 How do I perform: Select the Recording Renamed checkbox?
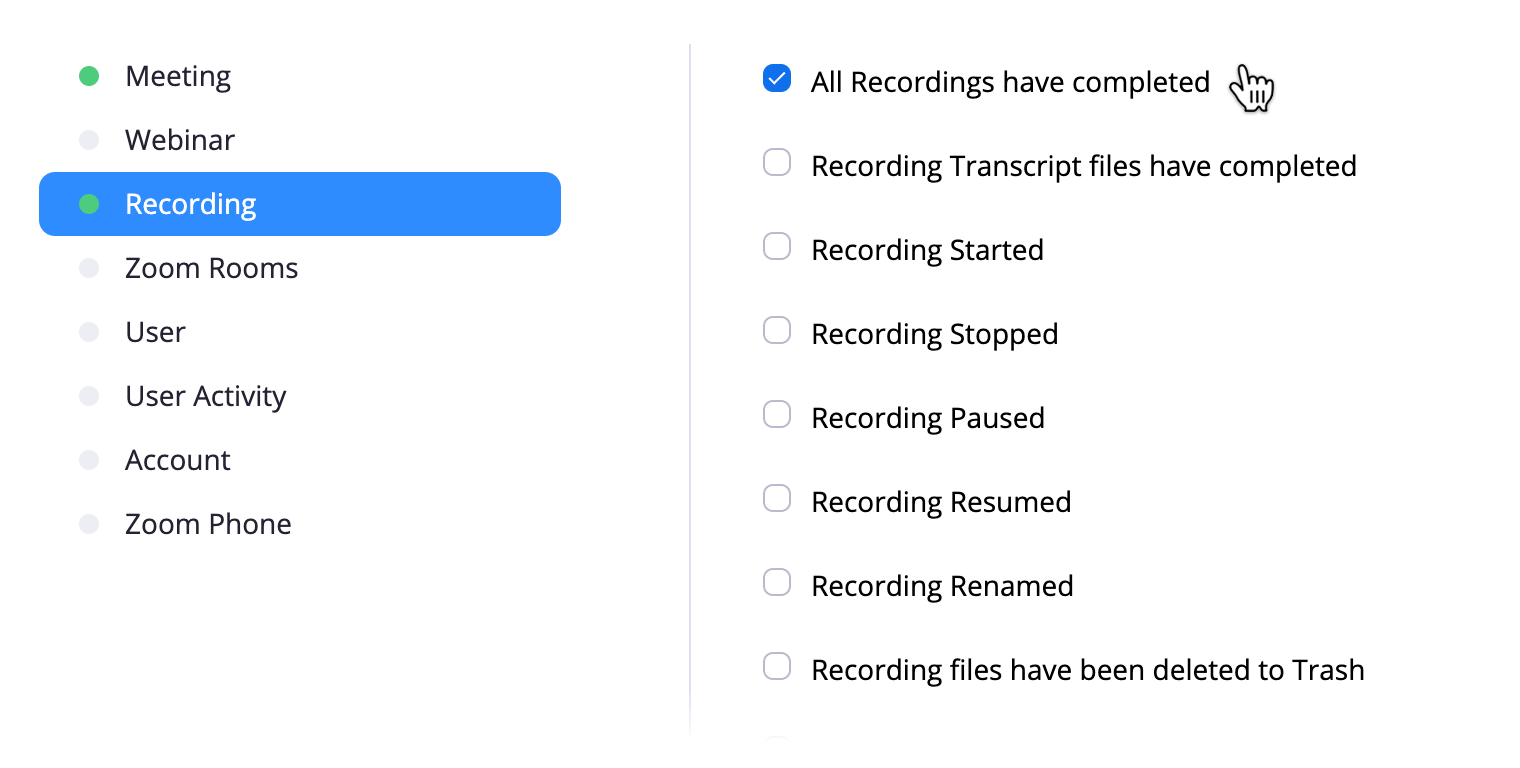pyautogui.click(x=777, y=582)
